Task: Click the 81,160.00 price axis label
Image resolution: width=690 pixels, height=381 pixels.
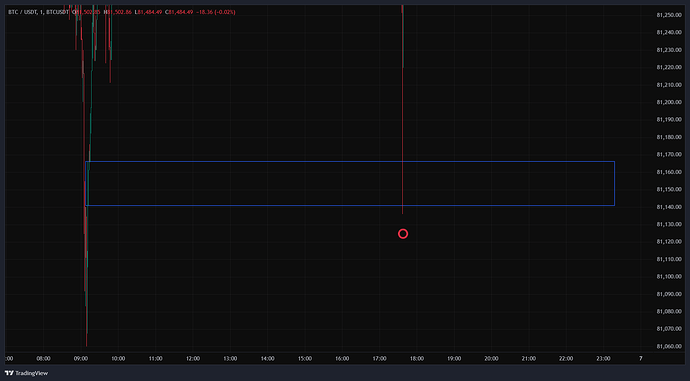Action: click(x=669, y=172)
